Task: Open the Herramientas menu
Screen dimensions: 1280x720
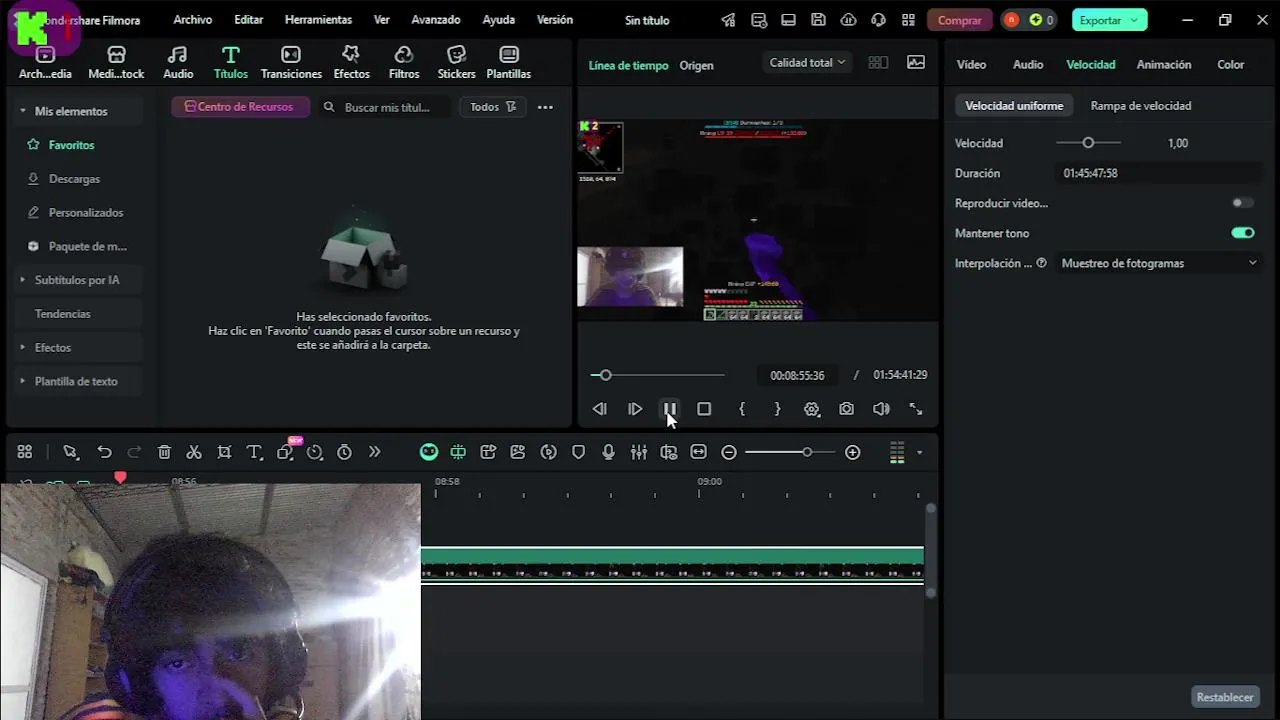Action: coord(318,20)
